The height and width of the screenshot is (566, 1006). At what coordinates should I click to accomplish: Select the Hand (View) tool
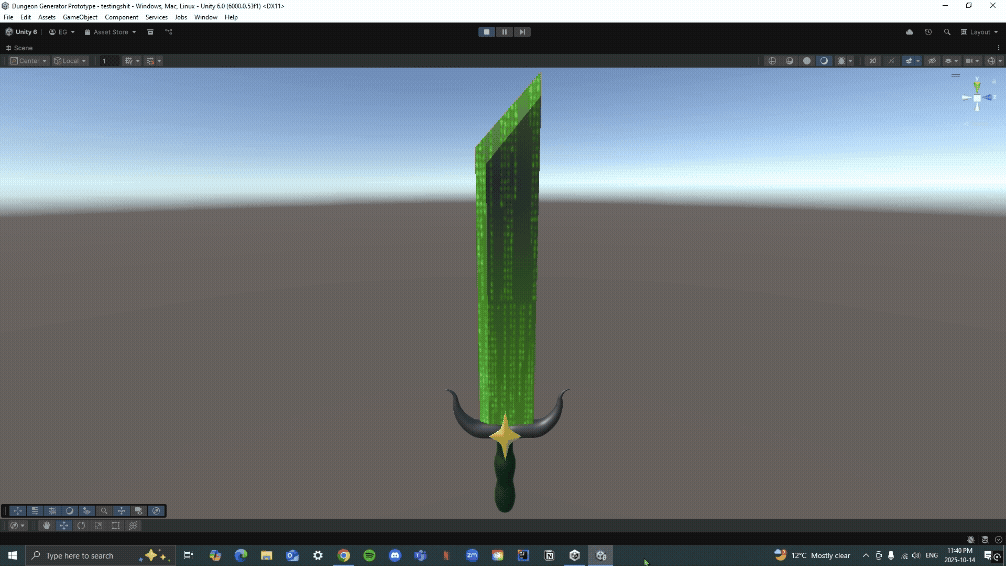(x=46, y=526)
